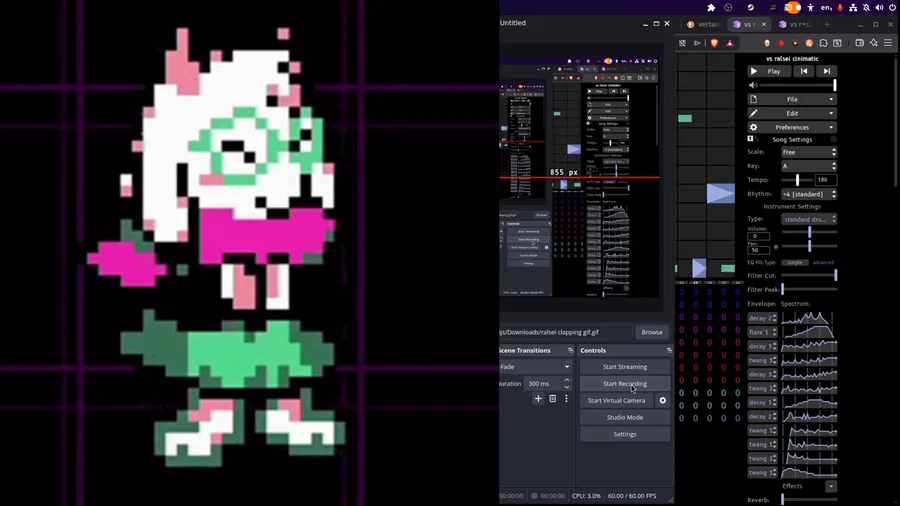Open the Brave Shields lion icon

714,43
